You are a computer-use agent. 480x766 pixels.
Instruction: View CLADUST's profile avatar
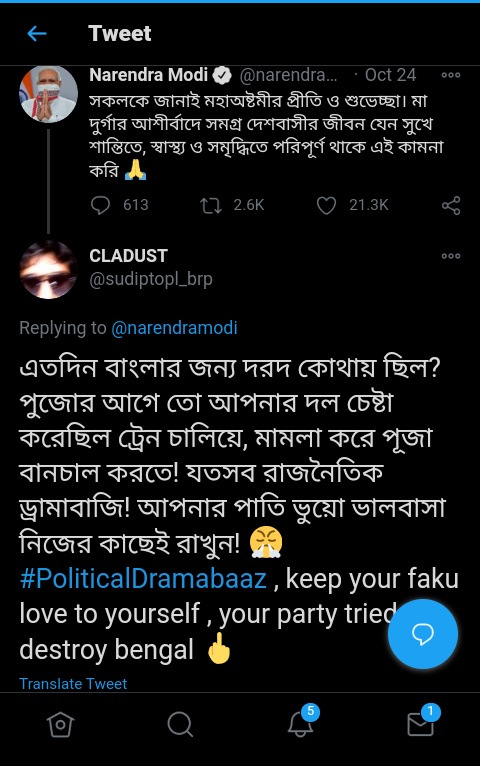48,270
